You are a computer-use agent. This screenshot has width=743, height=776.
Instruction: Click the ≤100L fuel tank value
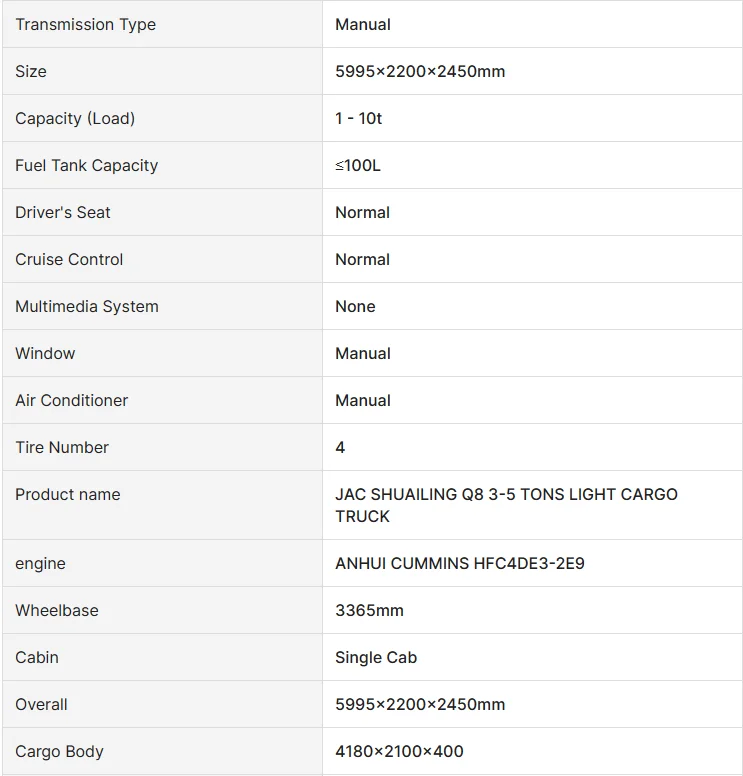(358, 165)
